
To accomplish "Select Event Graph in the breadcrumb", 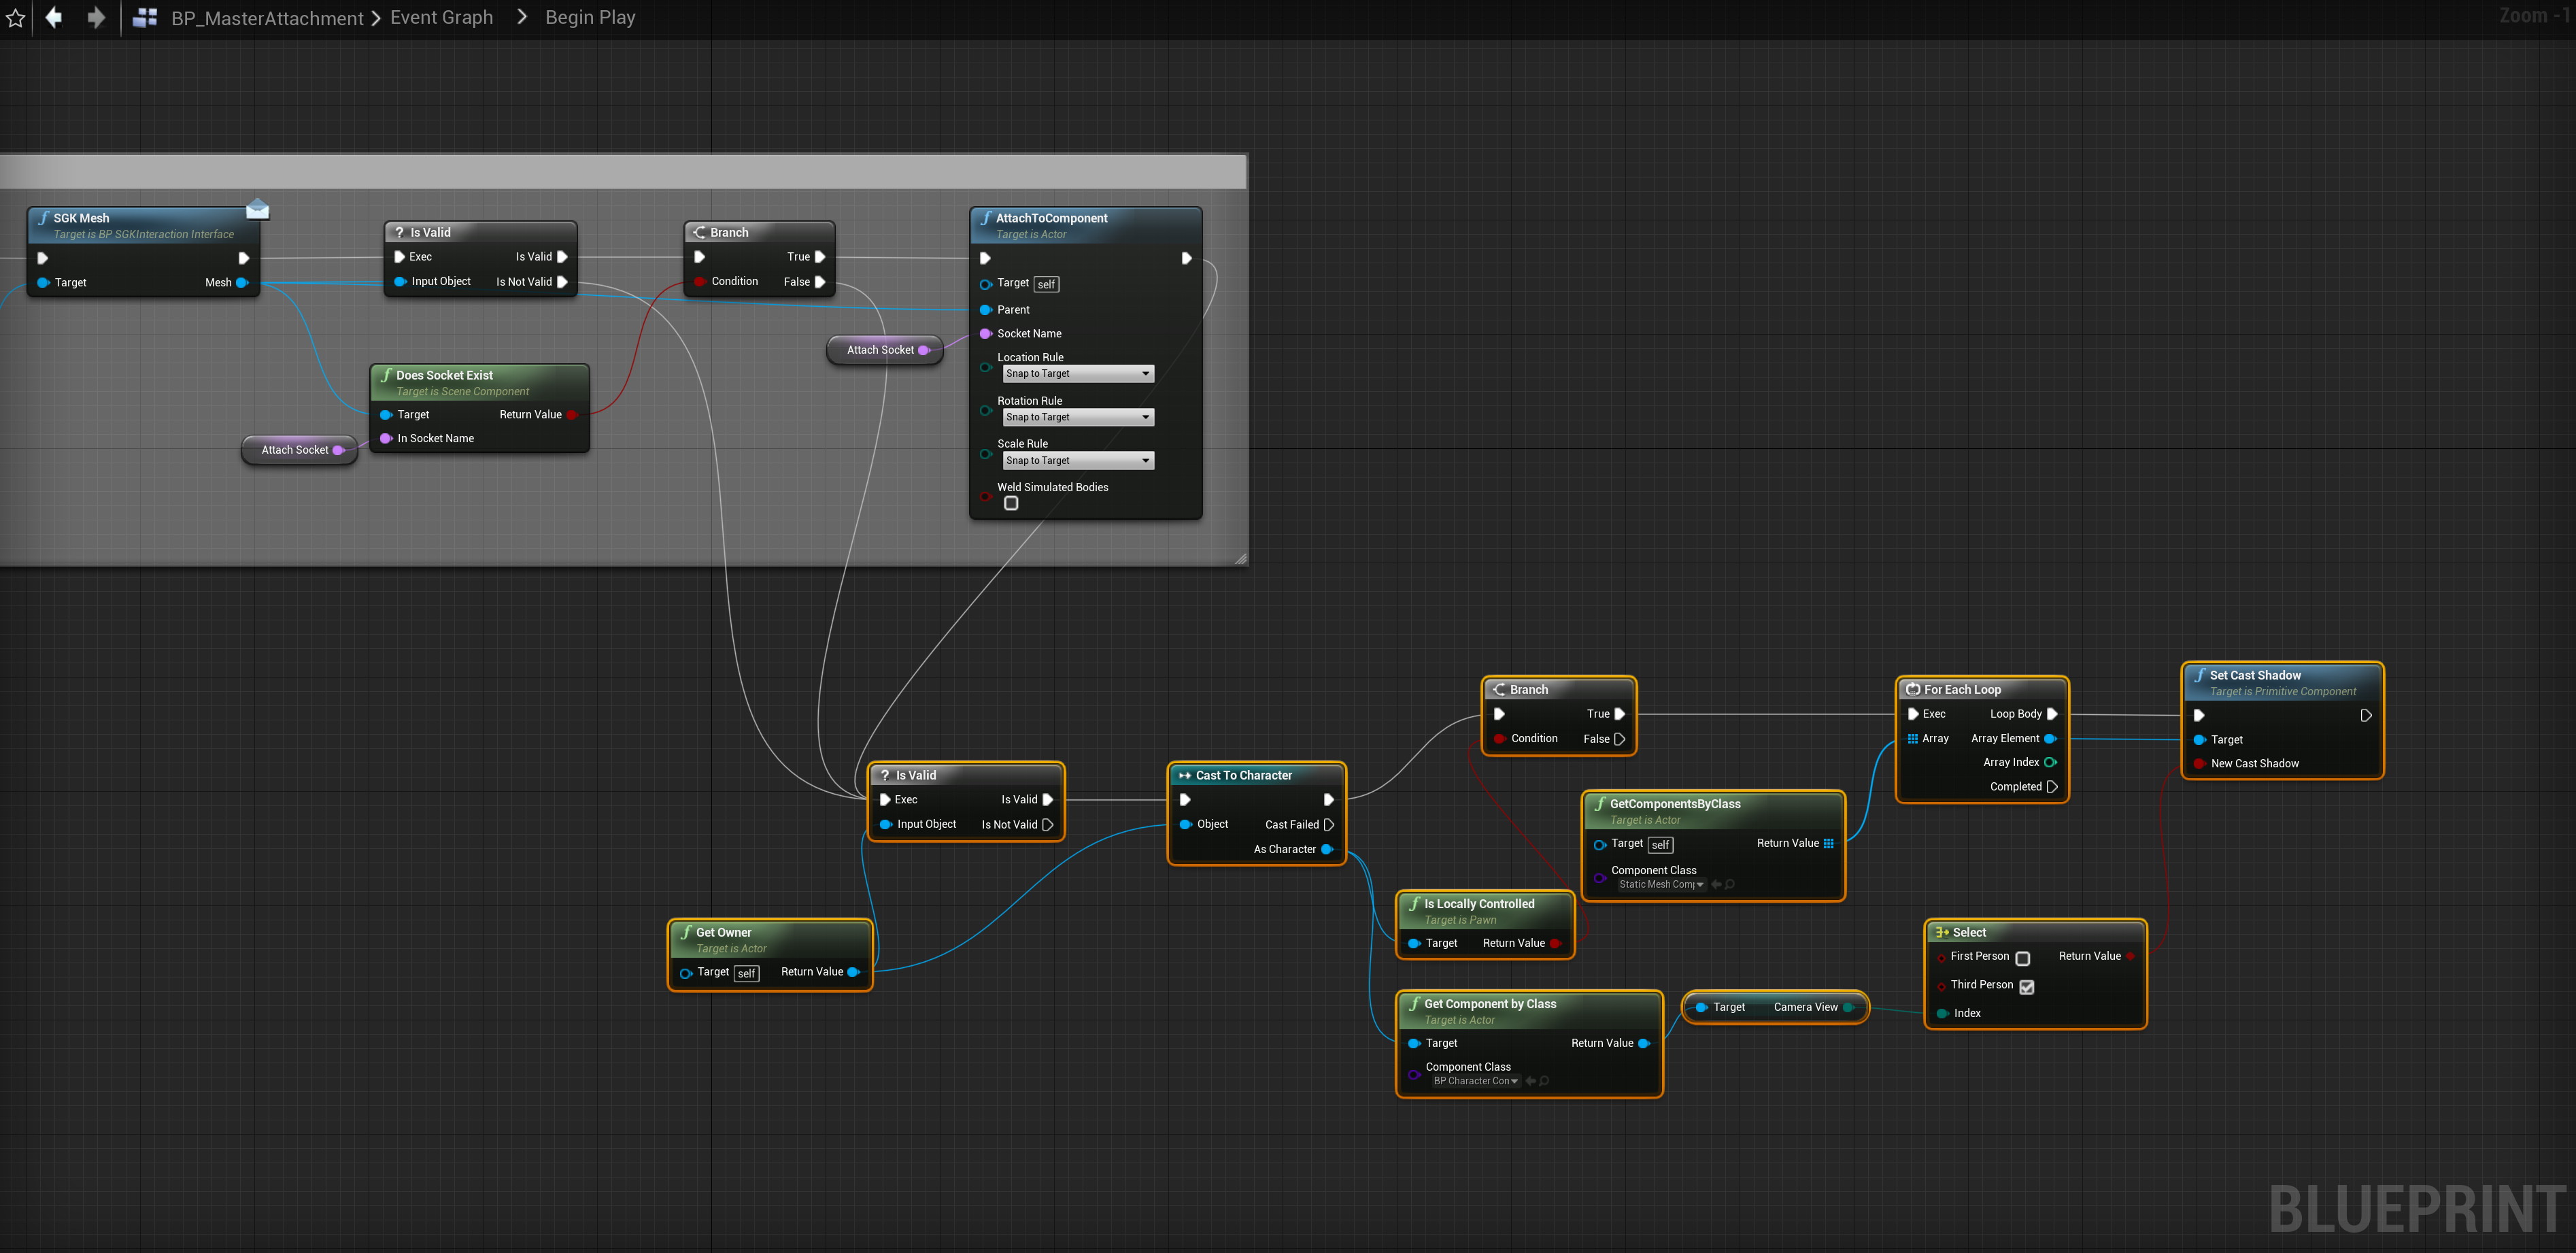I will point(441,18).
